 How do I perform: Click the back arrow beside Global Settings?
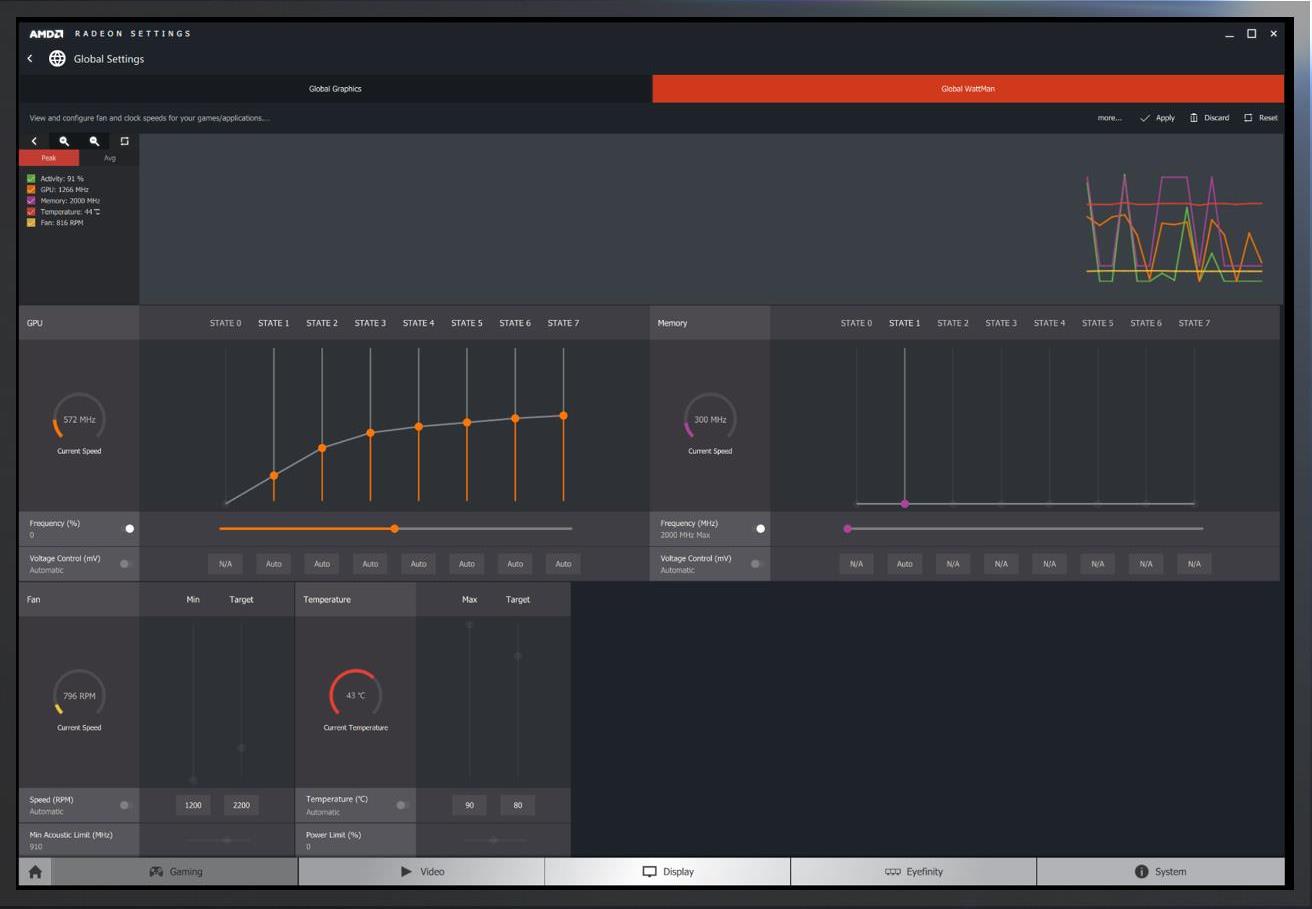(x=30, y=59)
